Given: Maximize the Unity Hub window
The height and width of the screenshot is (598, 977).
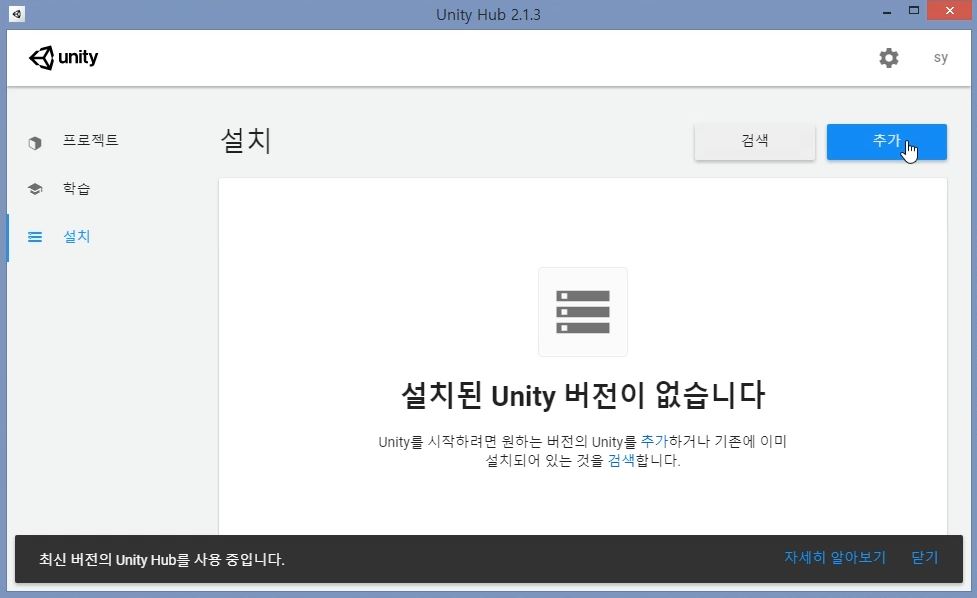Looking at the screenshot, I should tap(913, 11).
